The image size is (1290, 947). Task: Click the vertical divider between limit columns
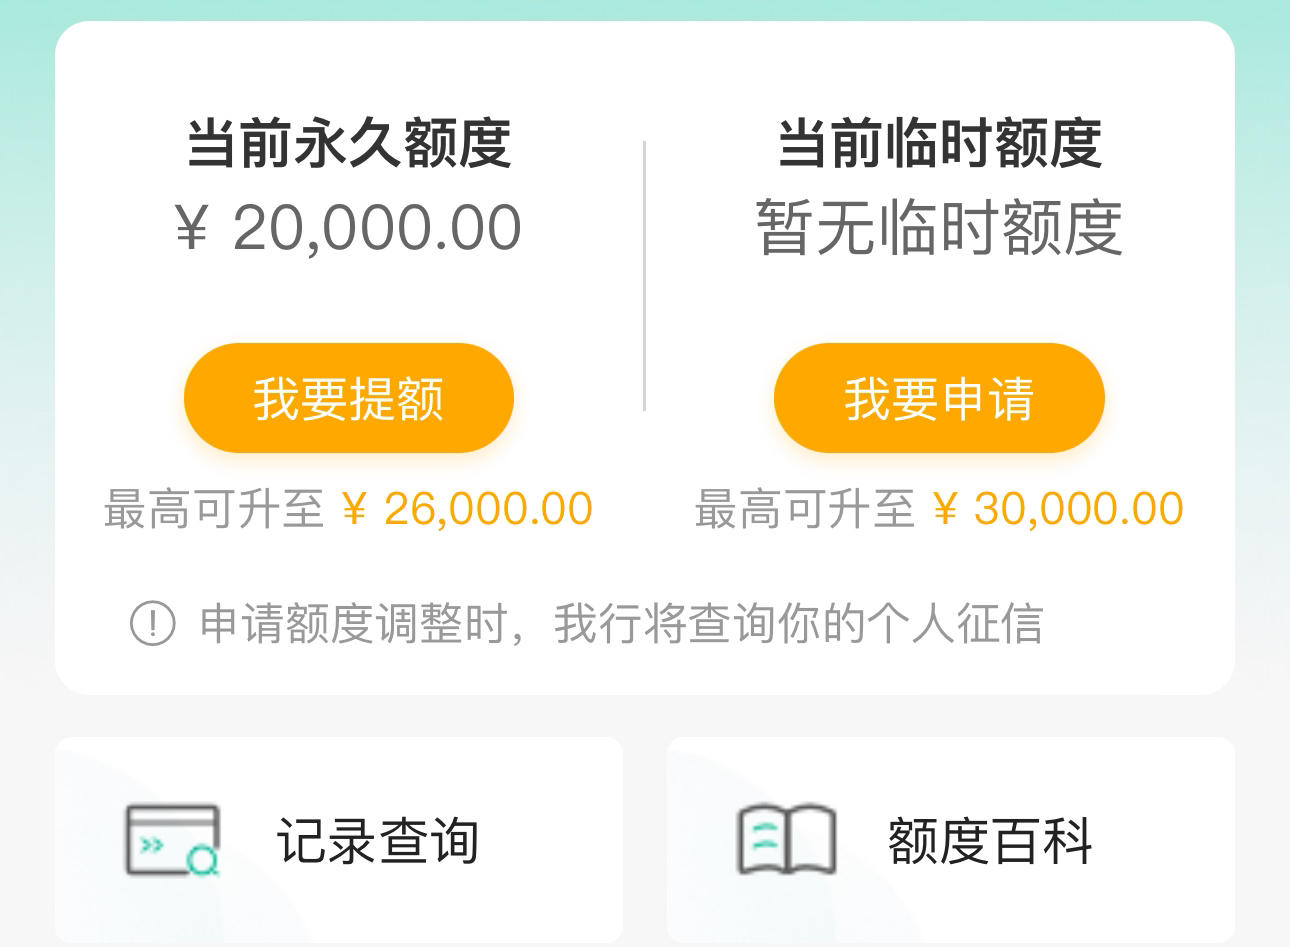644,276
